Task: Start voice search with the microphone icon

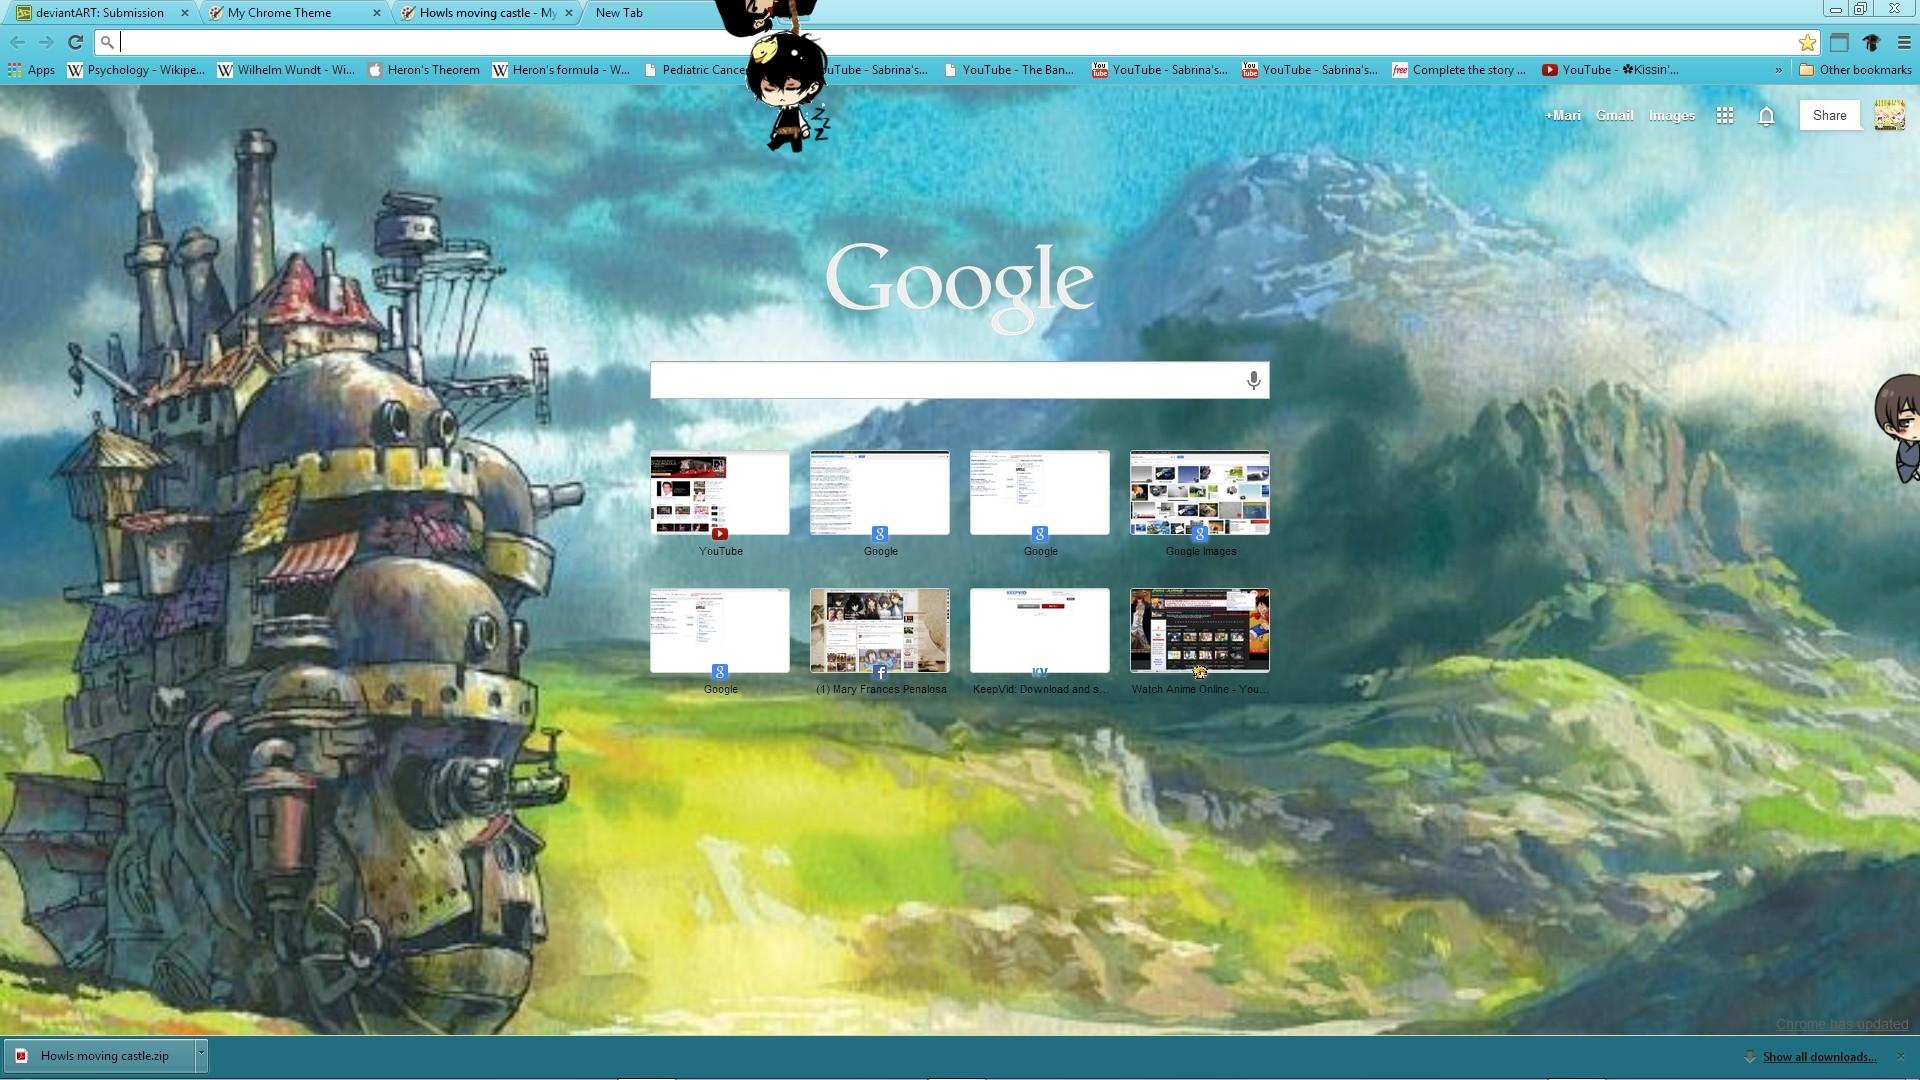Action: point(1253,380)
